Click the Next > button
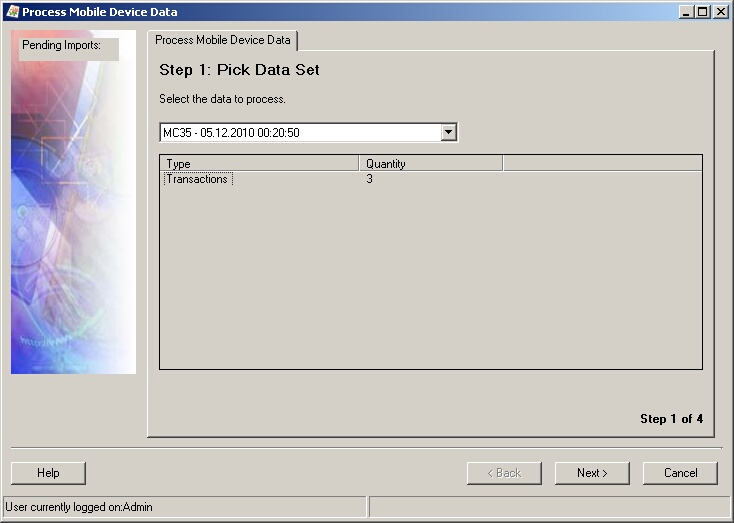Viewport: 734px width, 523px height. 592,473
